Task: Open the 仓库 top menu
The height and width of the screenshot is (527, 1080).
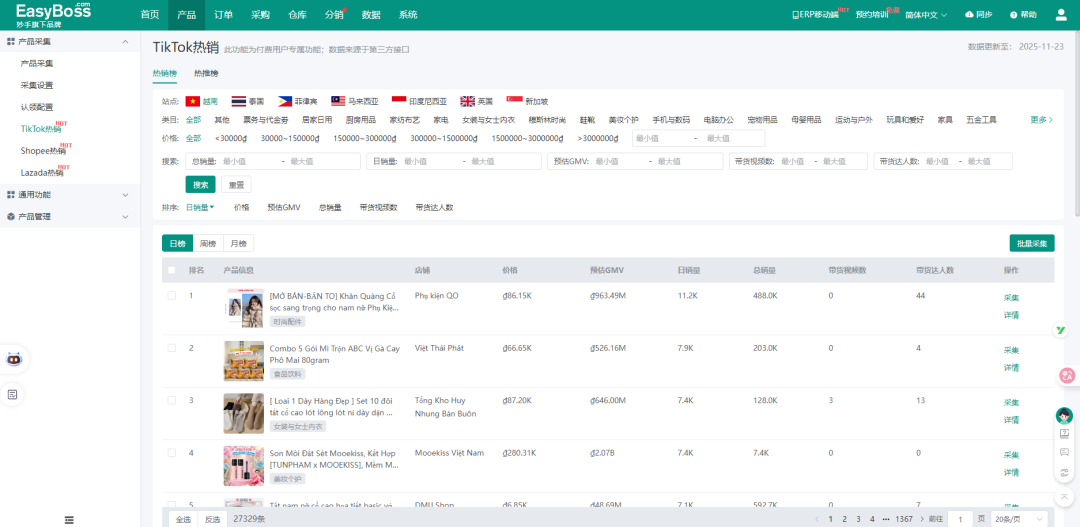Action: [298, 14]
